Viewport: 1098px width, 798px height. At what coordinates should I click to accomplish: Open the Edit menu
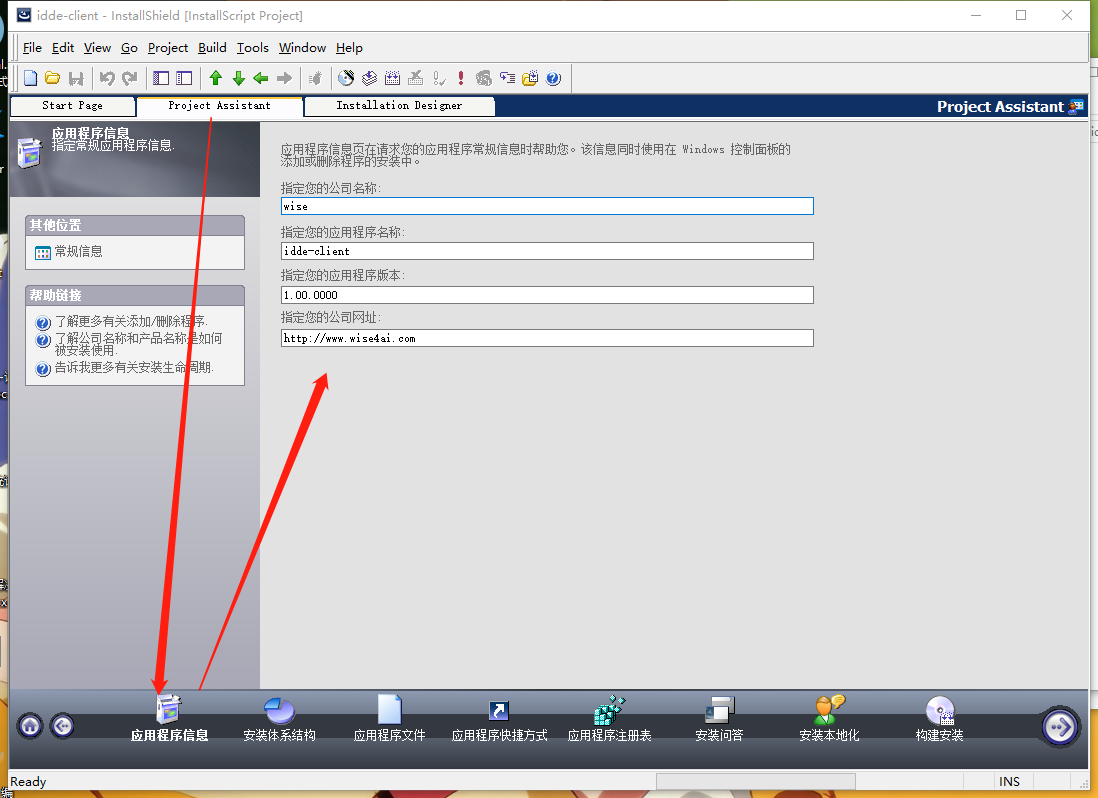63,48
